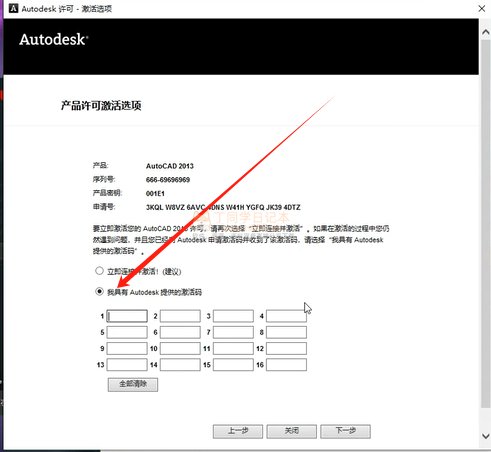491x452 pixels.
Task: Close the Autodesk license window
Action: 482,8
